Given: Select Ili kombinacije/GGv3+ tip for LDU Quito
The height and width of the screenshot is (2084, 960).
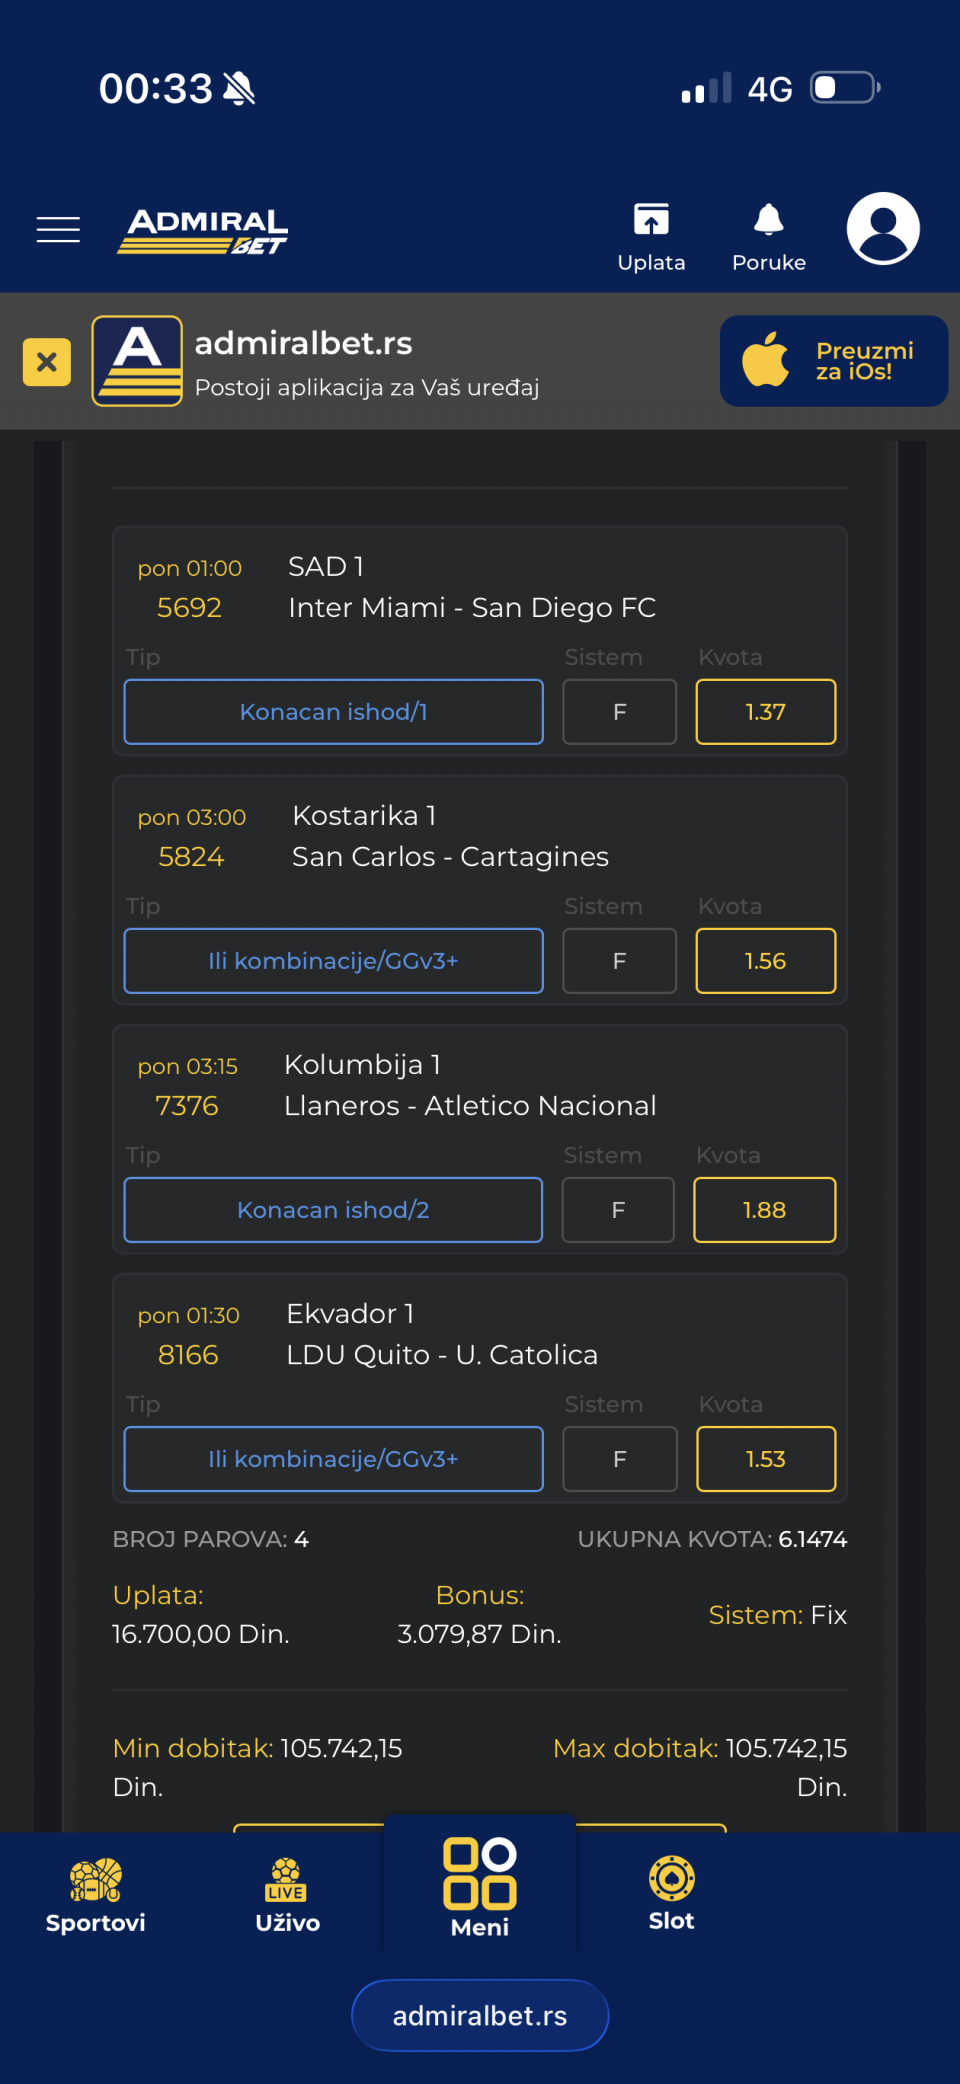Looking at the screenshot, I should (334, 1459).
